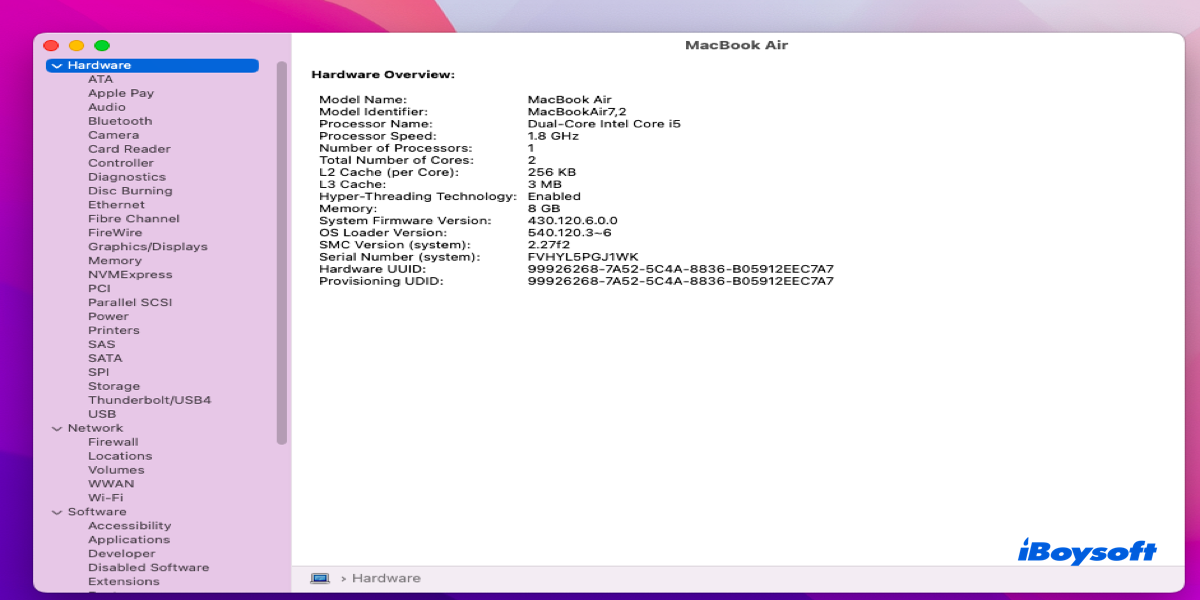Show the Memory hardware details
This screenshot has height=600, width=1200.
(x=114, y=261)
